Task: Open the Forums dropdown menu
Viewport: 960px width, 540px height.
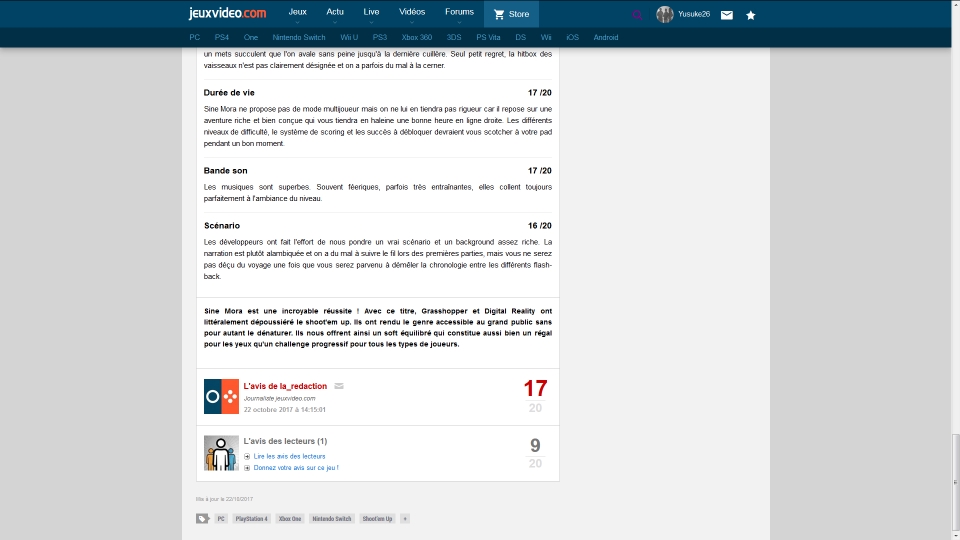Action: point(459,13)
